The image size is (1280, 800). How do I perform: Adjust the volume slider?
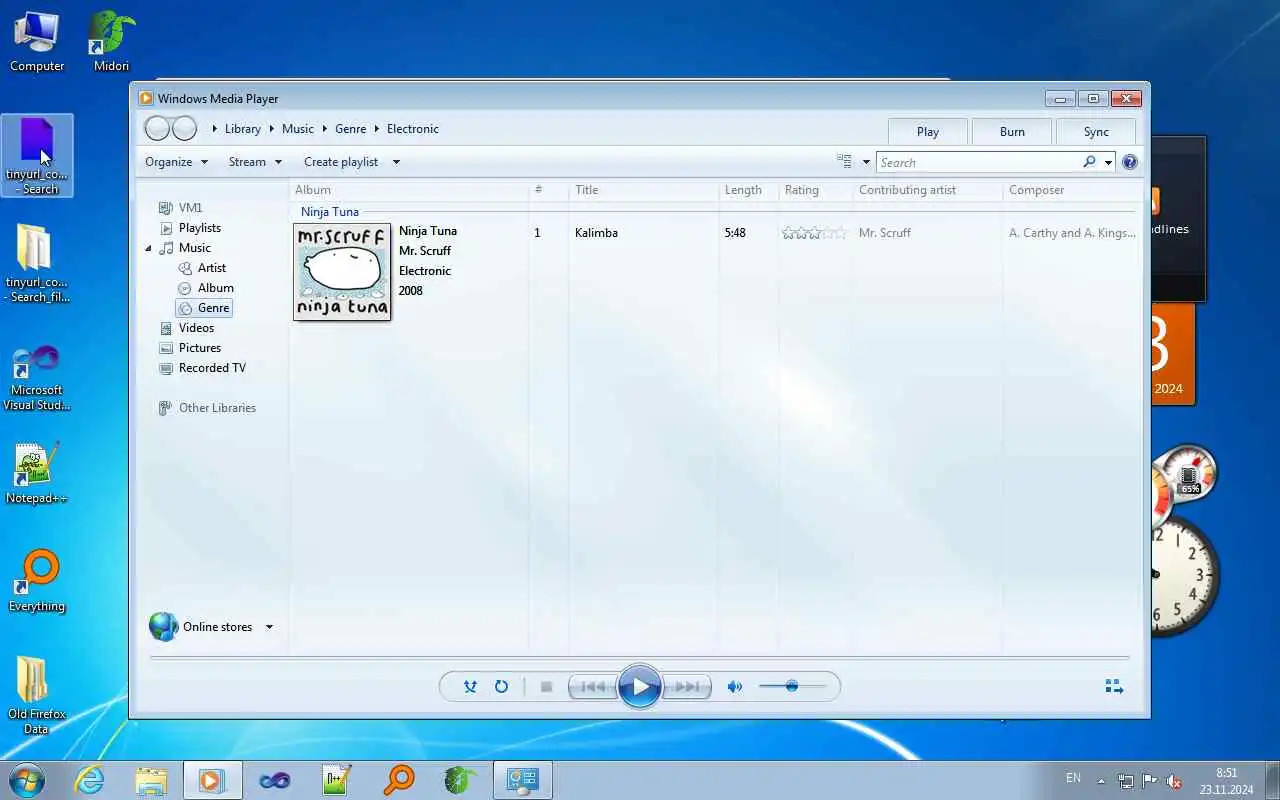tap(792, 687)
